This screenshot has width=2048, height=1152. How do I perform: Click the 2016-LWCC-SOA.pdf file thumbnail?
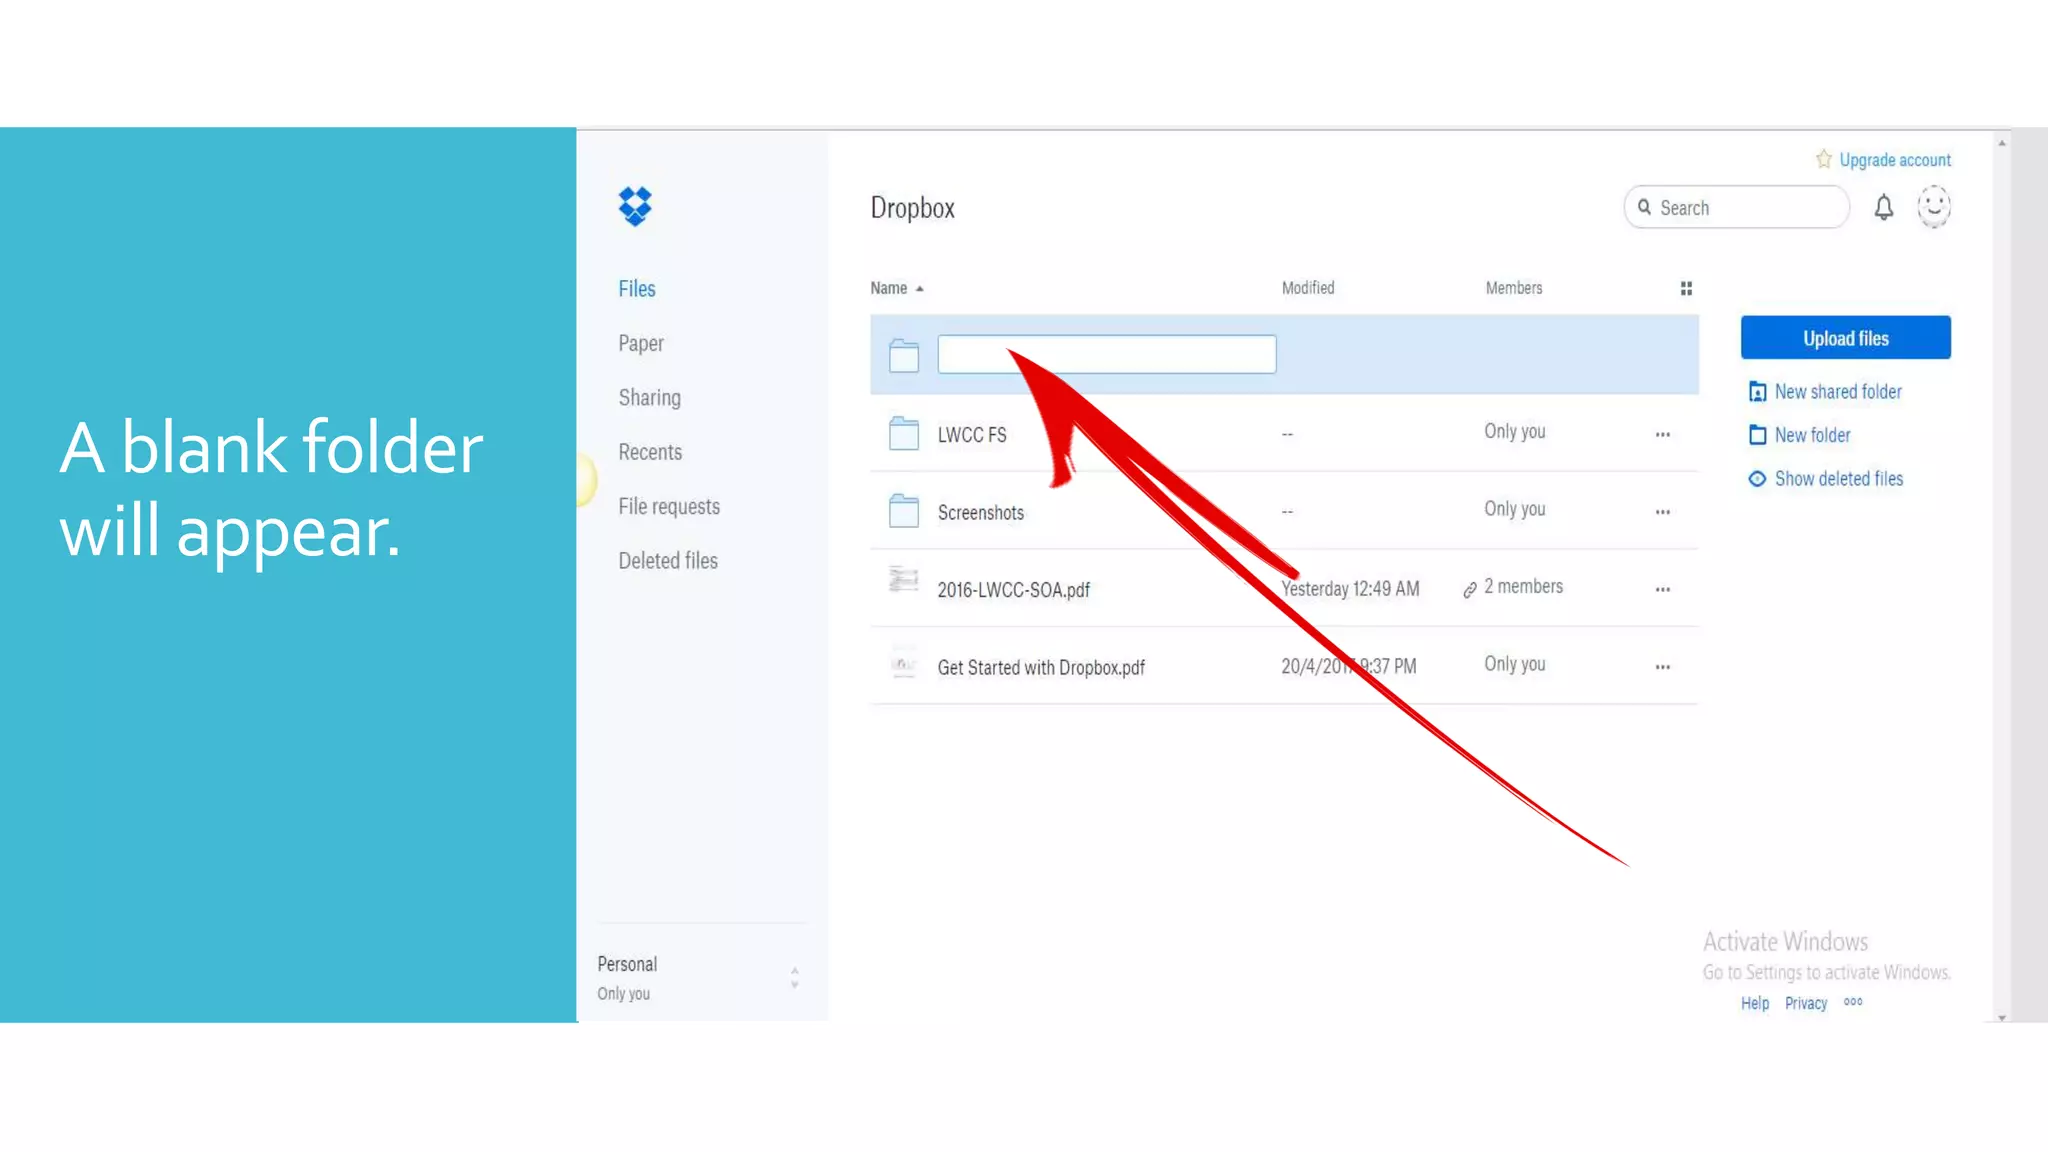point(903,580)
